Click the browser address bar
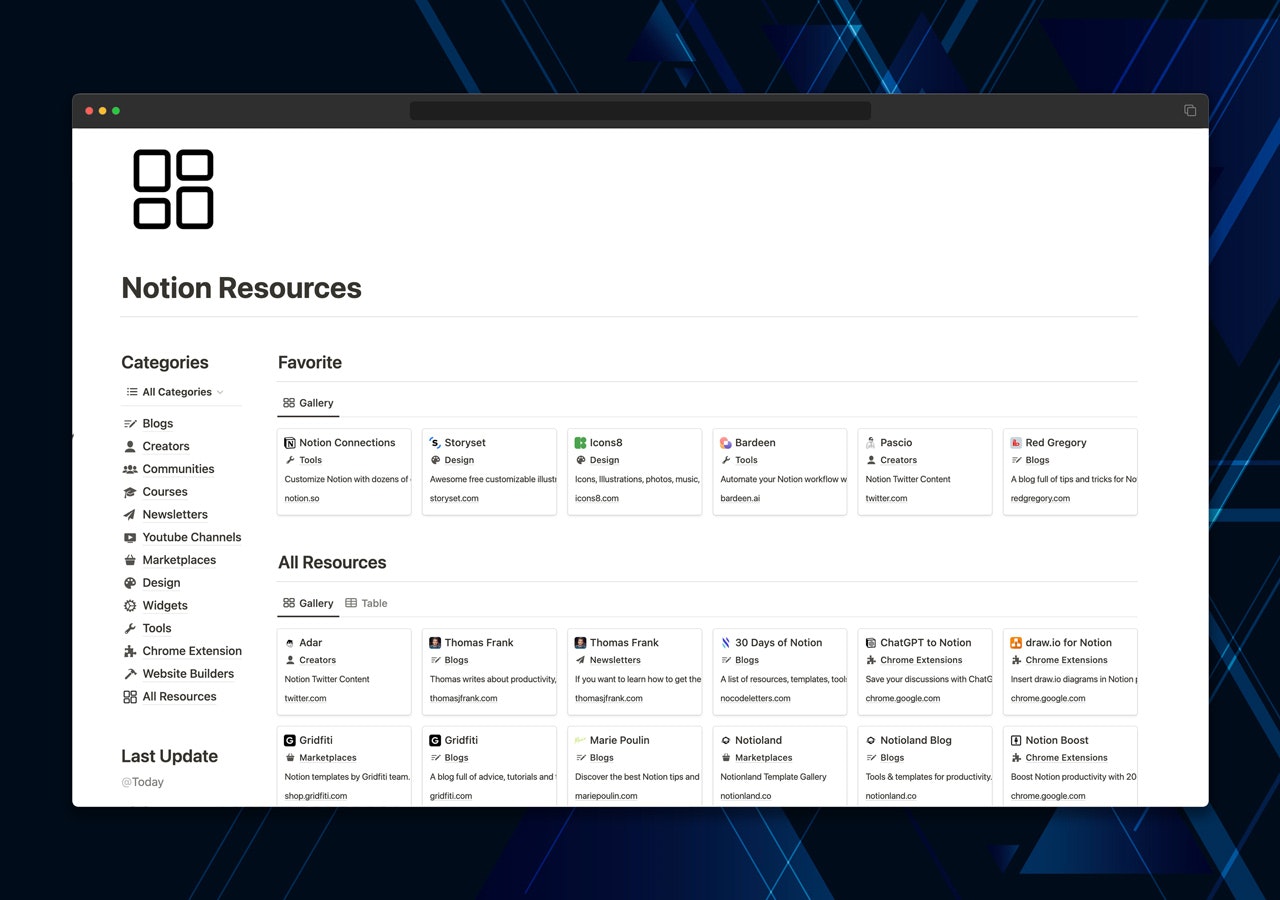The height and width of the screenshot is (900, 1280). point(640,111)
